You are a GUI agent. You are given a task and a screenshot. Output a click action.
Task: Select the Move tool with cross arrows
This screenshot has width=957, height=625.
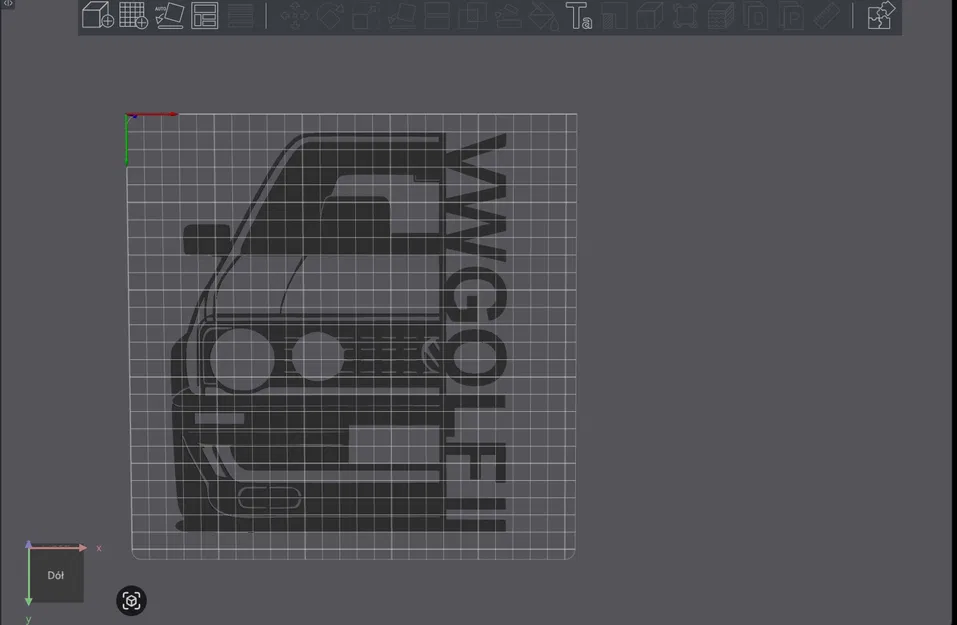[x=298, y=17]
